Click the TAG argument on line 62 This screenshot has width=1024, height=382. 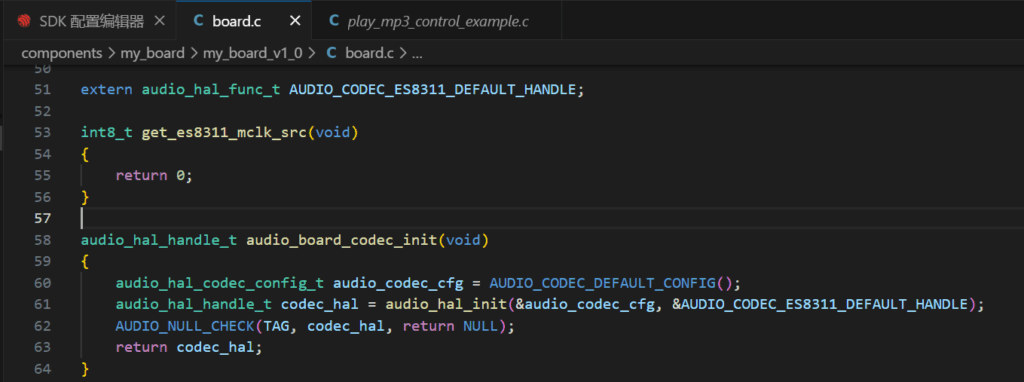(276, 326)
